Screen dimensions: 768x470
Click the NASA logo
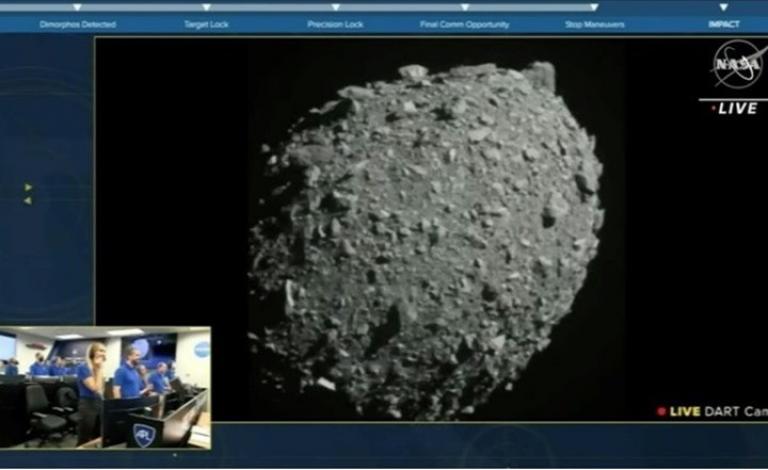[739, 65]
